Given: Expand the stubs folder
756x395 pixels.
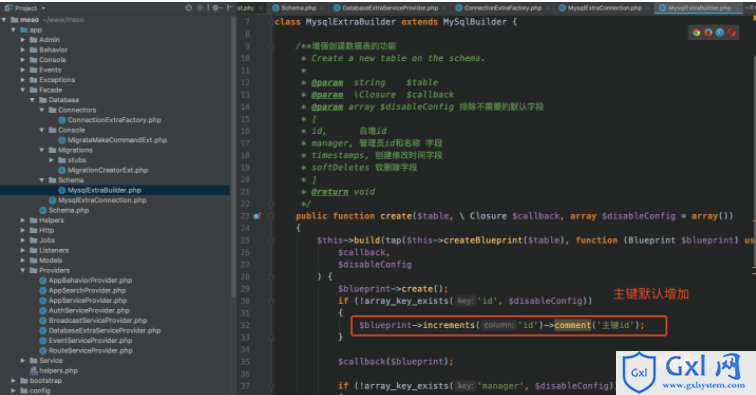Looking at the screenshot, I should (52, 160).
